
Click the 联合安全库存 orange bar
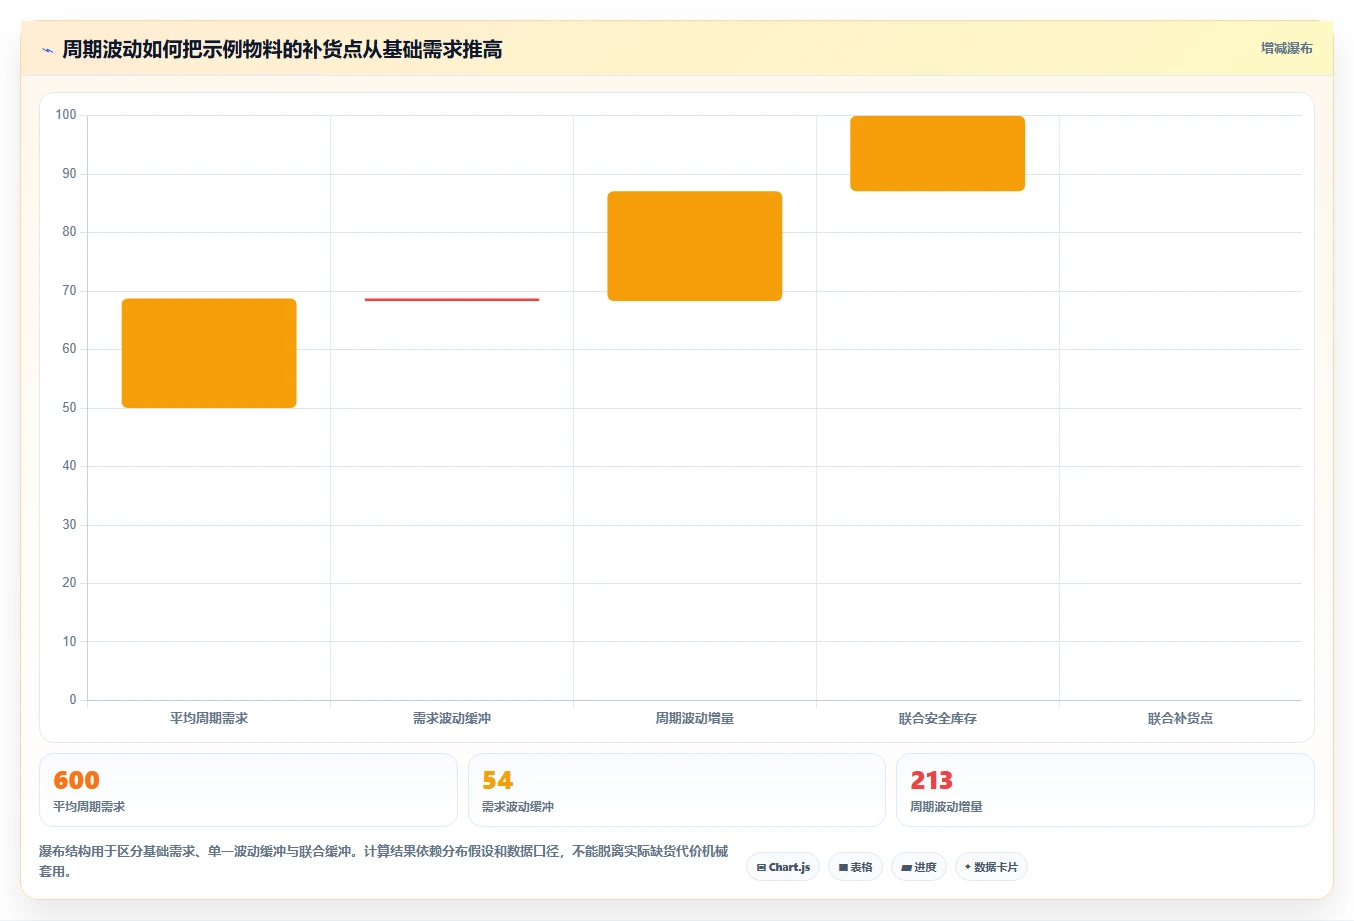tap(938, 153)
